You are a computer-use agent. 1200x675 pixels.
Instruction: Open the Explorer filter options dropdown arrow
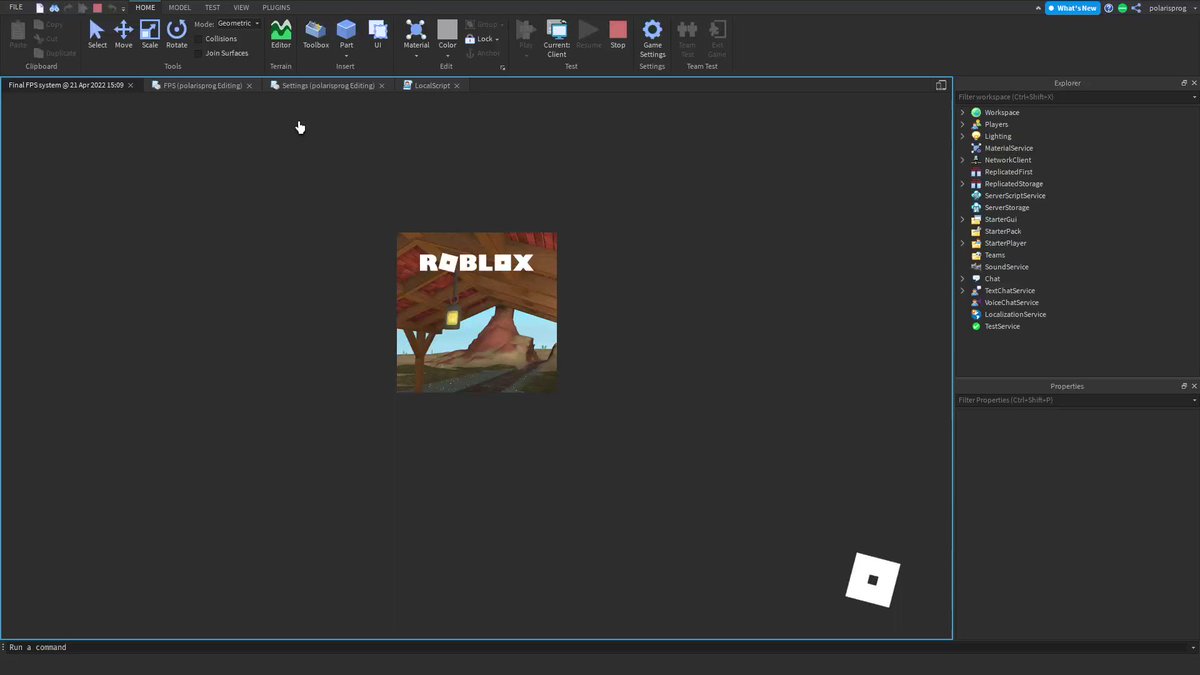pyautogui.click(x=1194, y=97)
